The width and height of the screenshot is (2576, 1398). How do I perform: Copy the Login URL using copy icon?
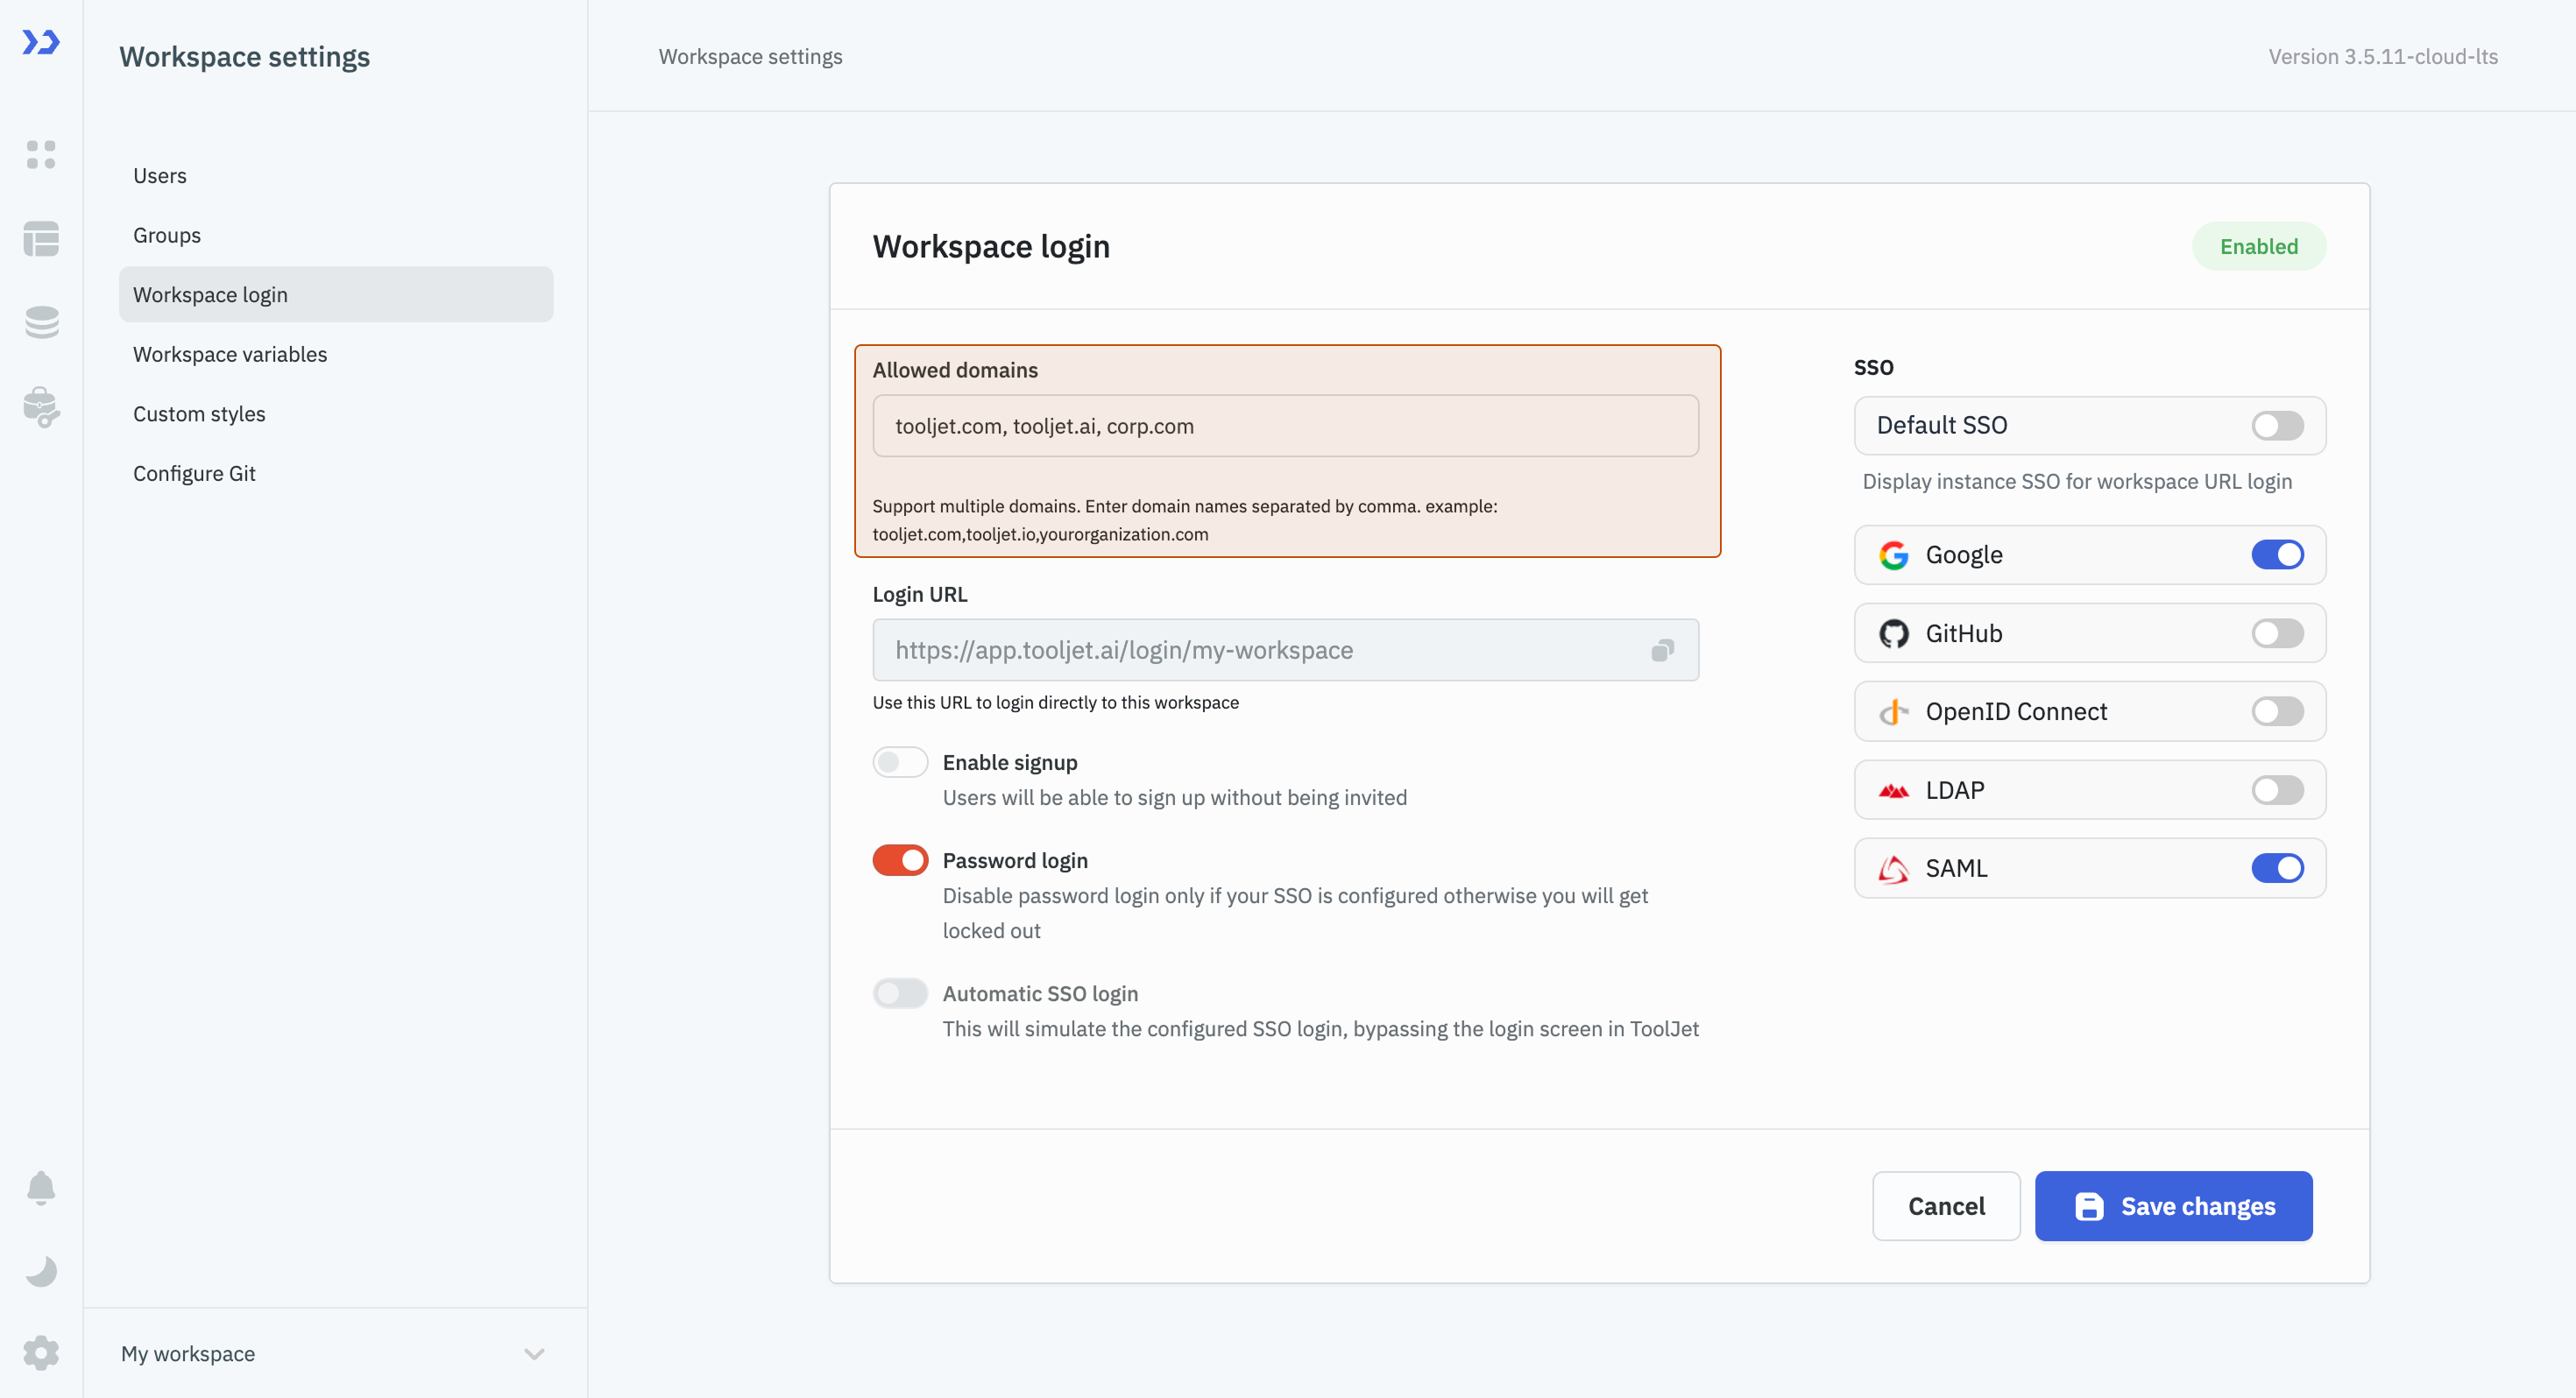pos(1663,650)
